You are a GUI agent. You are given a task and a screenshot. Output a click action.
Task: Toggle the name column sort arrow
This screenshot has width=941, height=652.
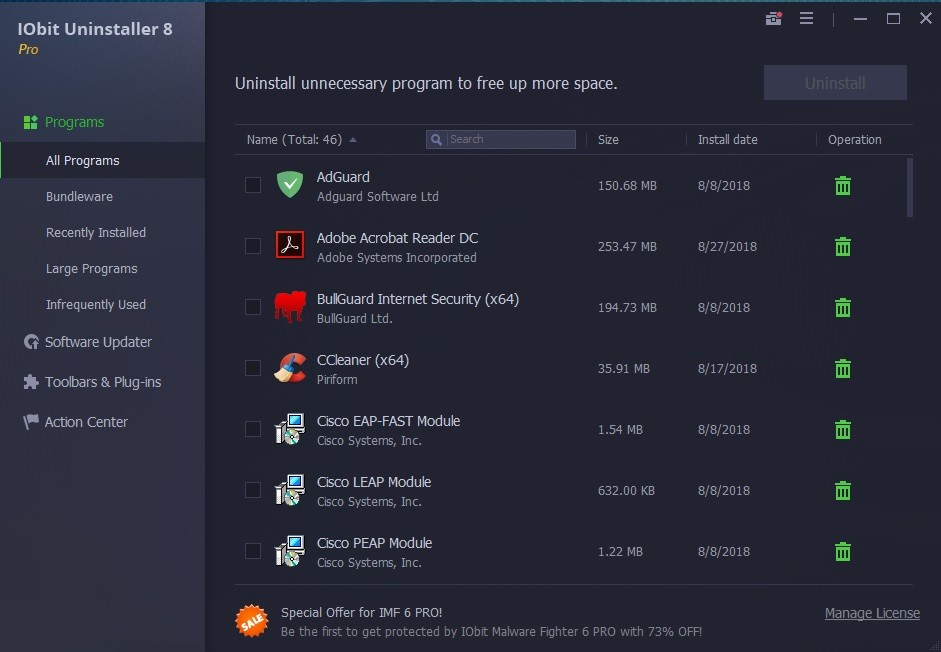(x=353, y=140)
